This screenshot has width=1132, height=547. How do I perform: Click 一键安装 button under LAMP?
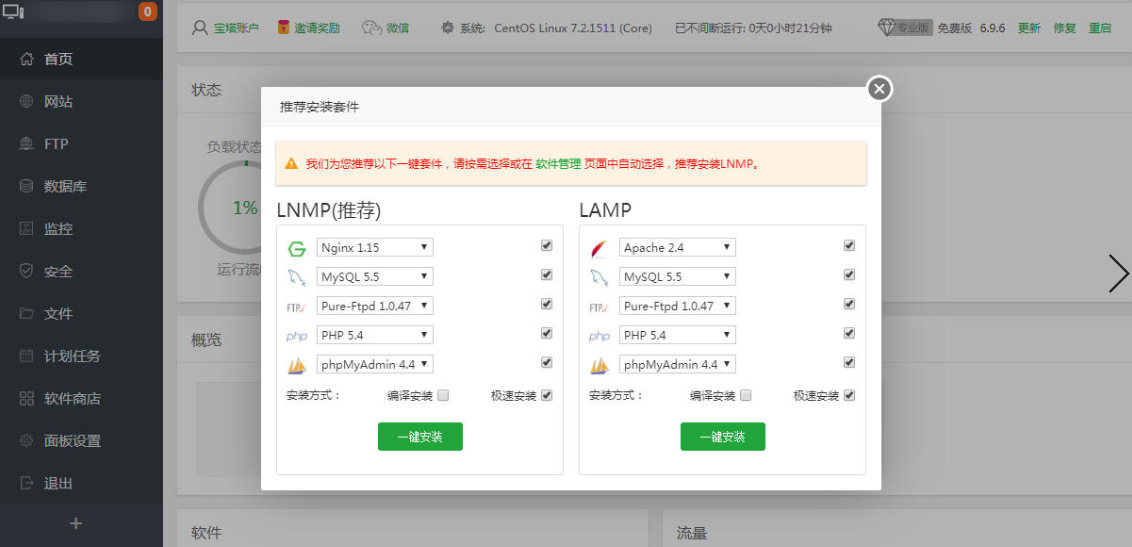723,437
